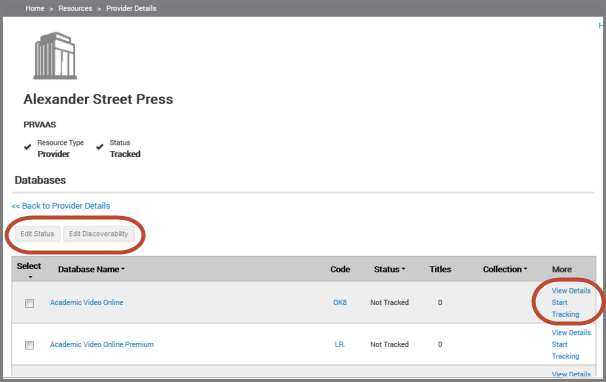Click the PRVAAS provider code
Viewport: 606px width, 382px height.
point(40,124)
